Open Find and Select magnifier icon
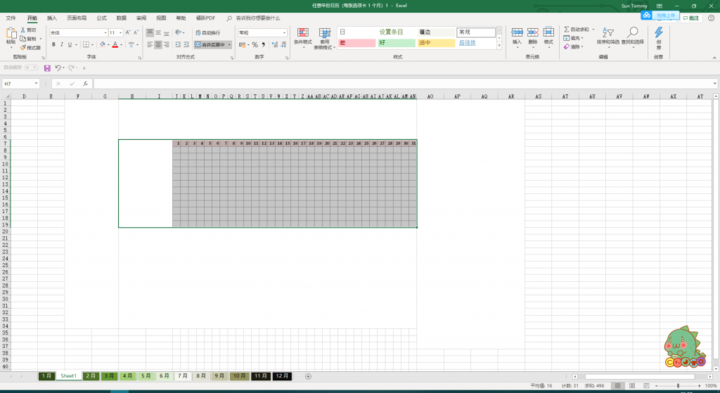Image resolution: width=720 pixels, height=393 pixels. (633, 32)
